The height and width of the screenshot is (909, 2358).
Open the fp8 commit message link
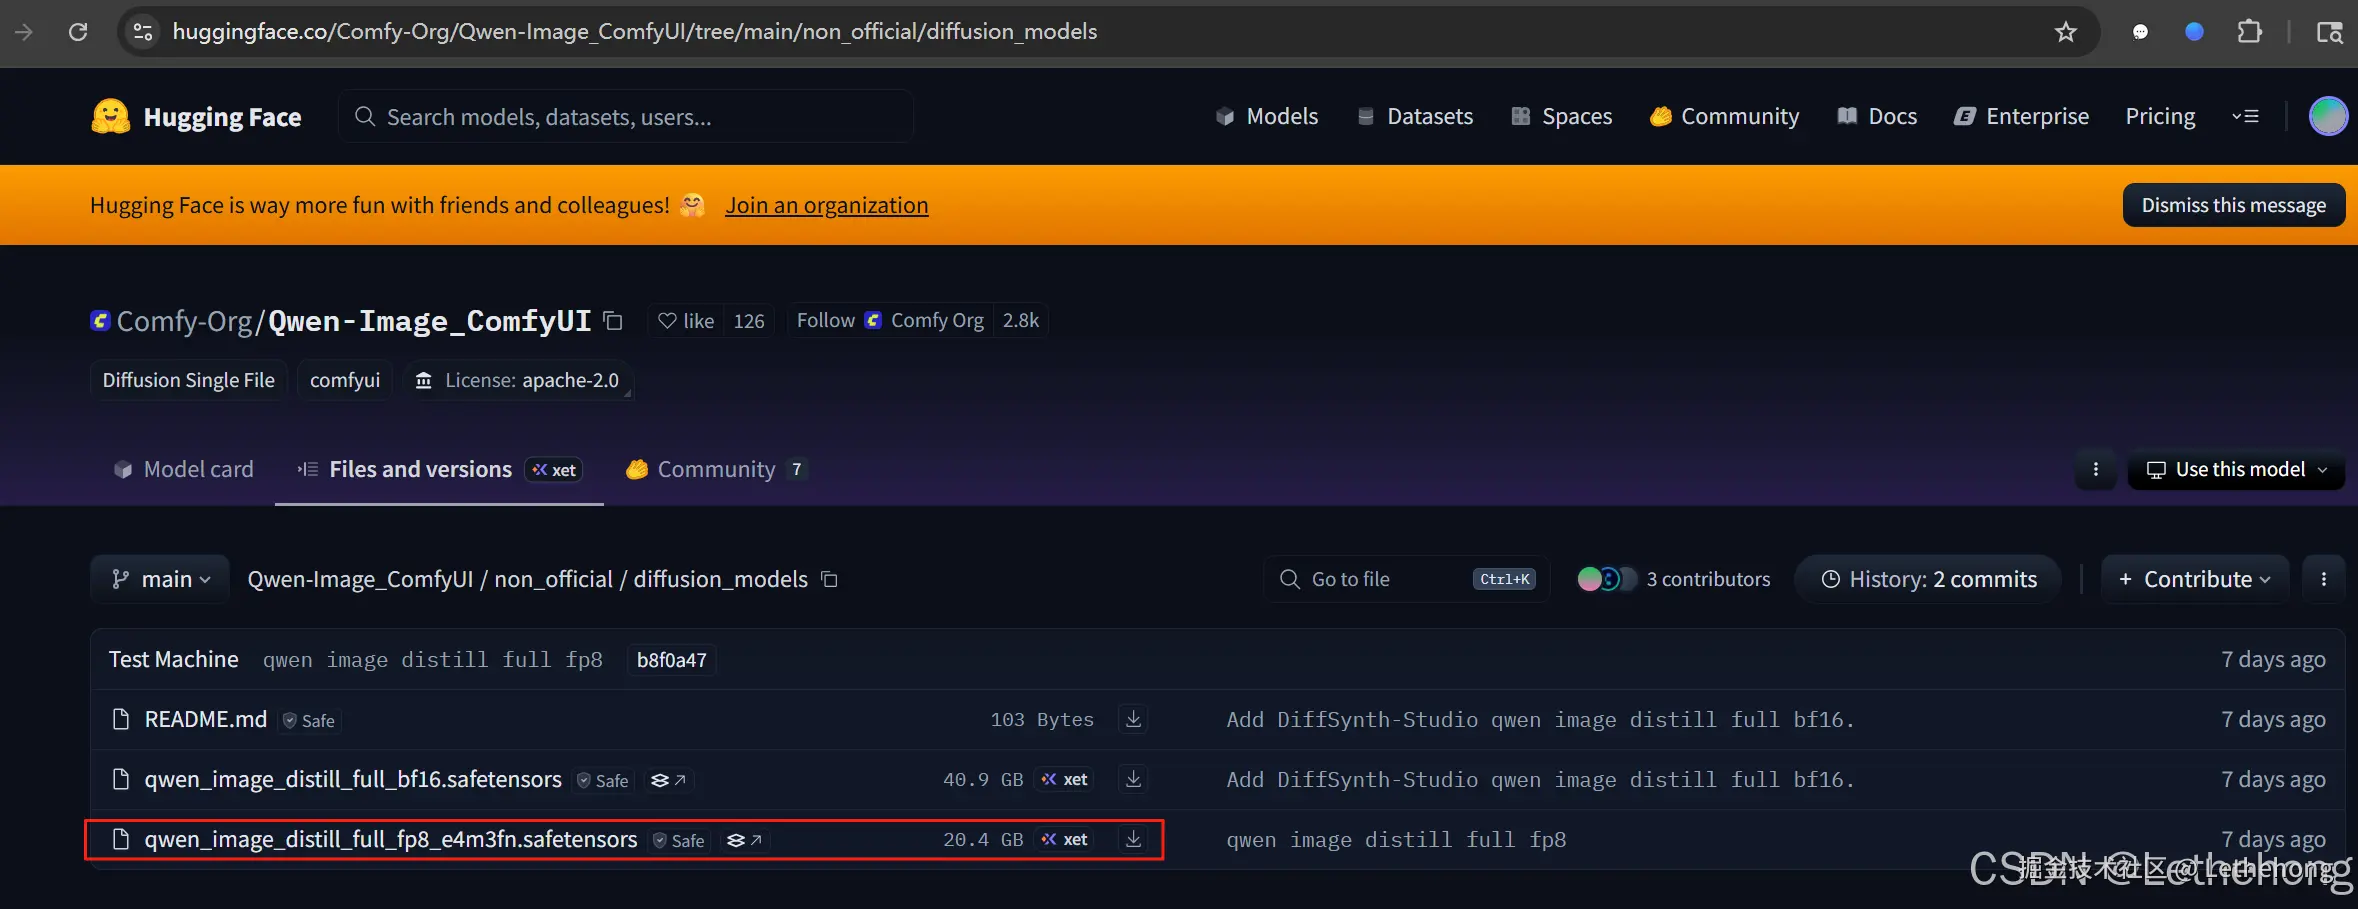click(x=1396, y=840)
